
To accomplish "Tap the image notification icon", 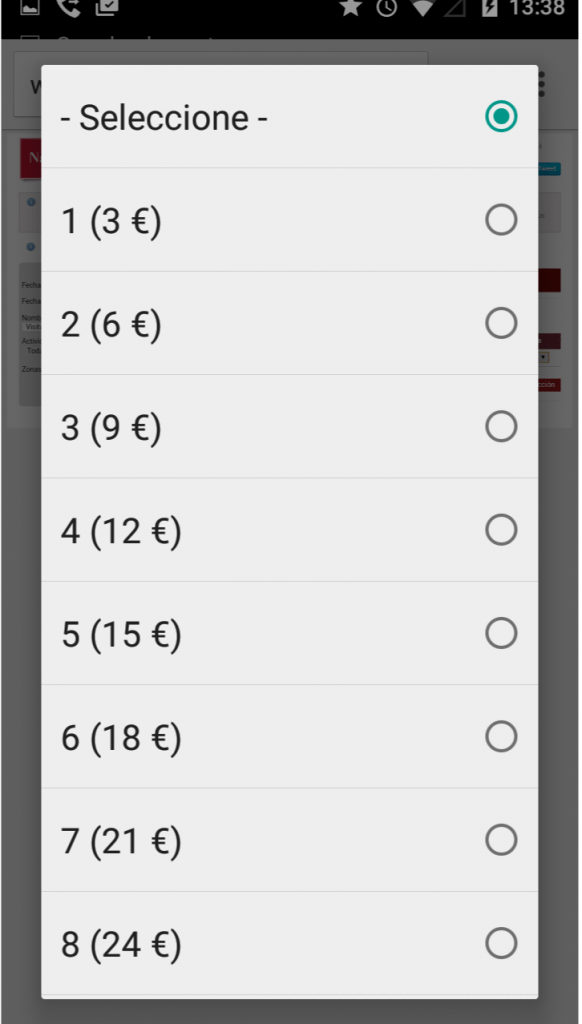I will click(30, 7).
